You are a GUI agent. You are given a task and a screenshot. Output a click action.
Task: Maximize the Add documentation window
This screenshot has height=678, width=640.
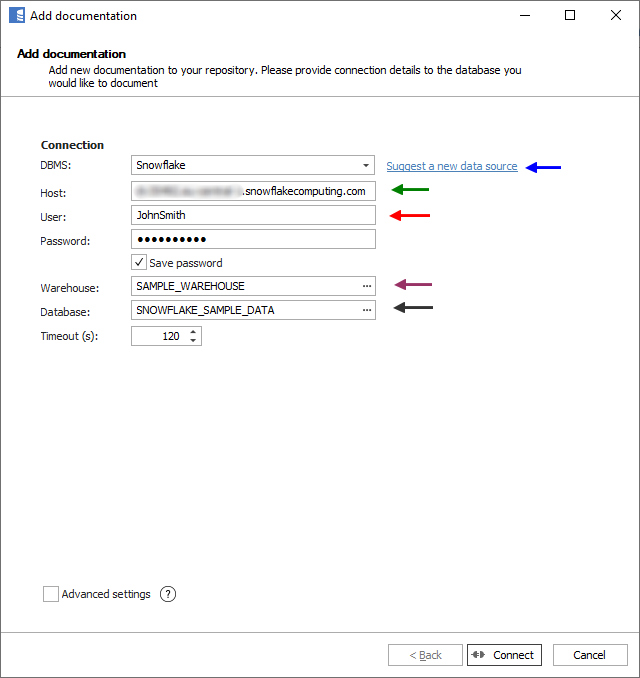[570, 16]
